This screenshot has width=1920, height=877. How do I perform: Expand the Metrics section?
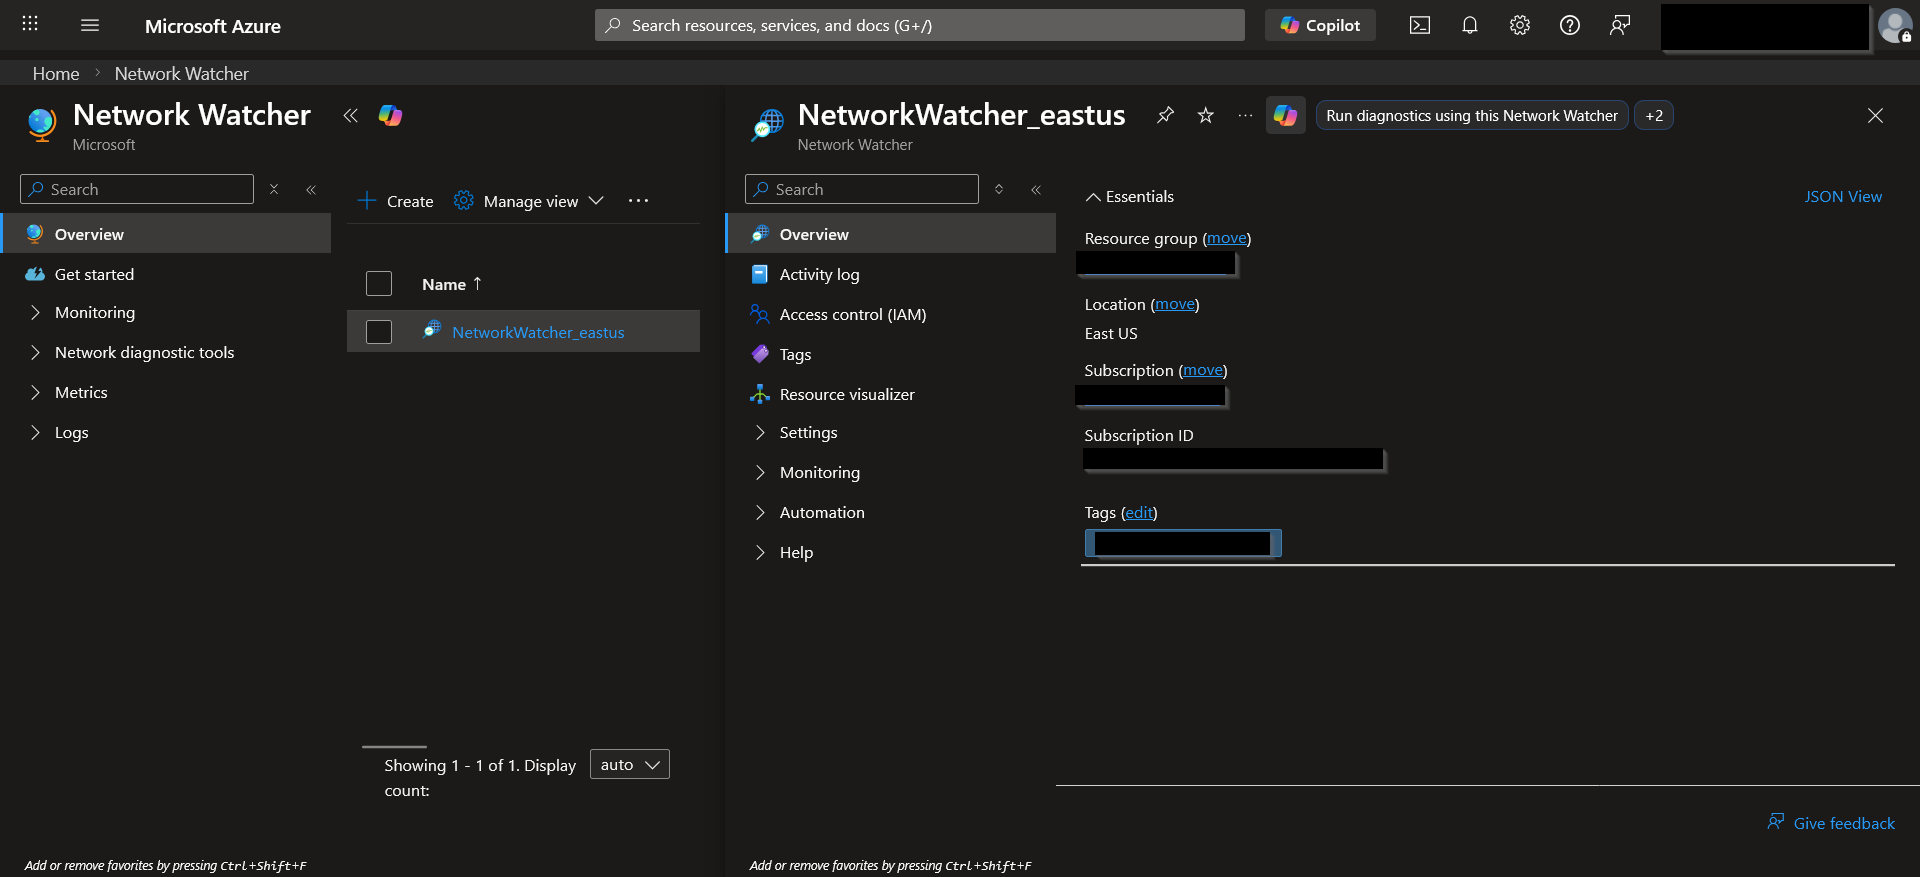click(x=35, y=392)
